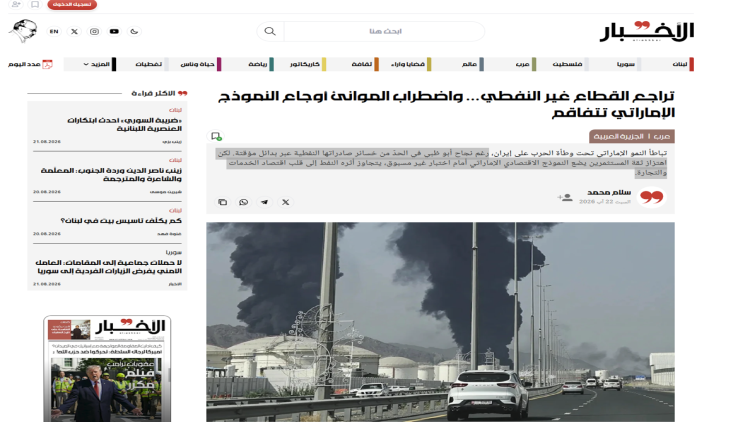This screenshot has width=733, height=422.
Task: Focus the ابحث هنا search field
Action: point(384,31)
